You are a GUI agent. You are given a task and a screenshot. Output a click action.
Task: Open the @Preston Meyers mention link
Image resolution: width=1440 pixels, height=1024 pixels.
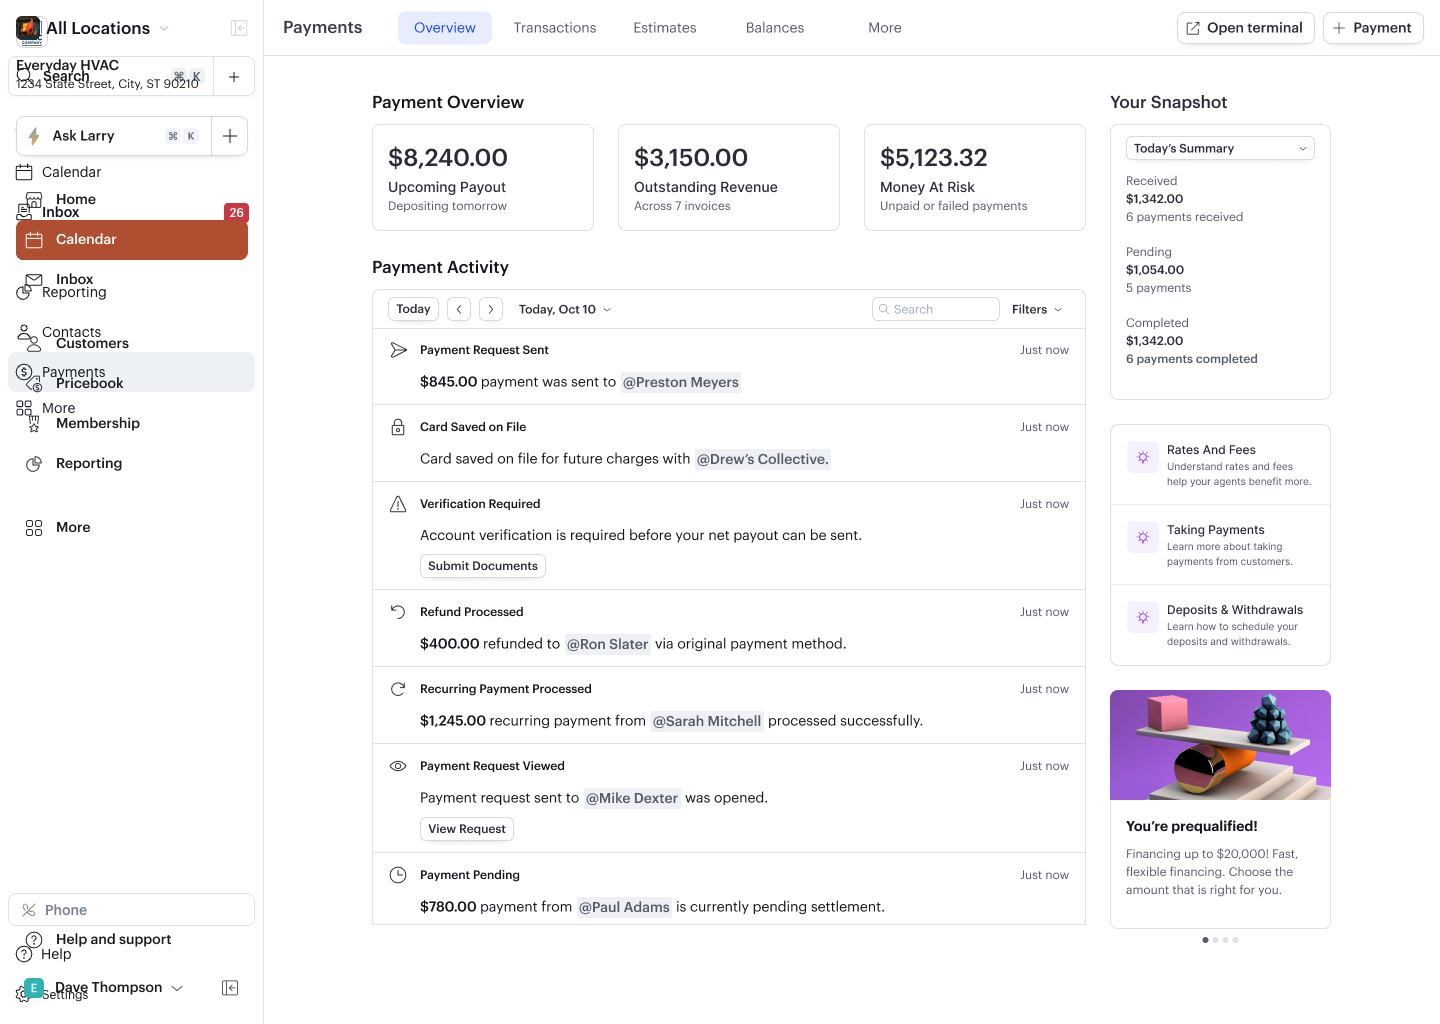click(681, 382)
